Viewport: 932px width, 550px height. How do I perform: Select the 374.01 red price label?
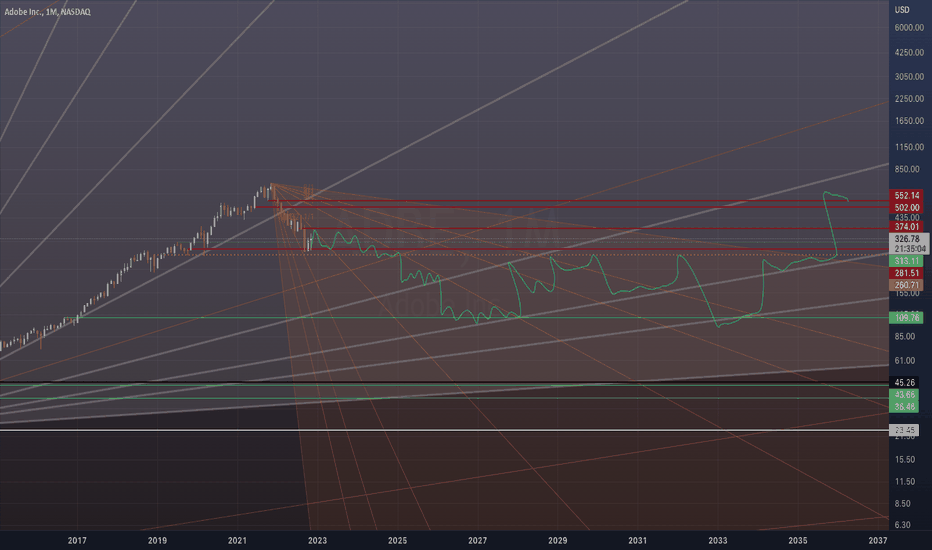coord(906,227)
